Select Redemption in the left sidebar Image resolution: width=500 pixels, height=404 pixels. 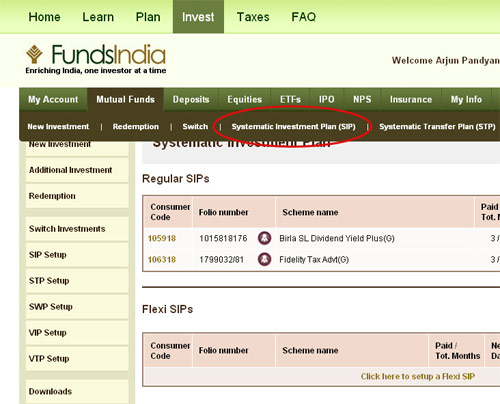pos(77,196)
